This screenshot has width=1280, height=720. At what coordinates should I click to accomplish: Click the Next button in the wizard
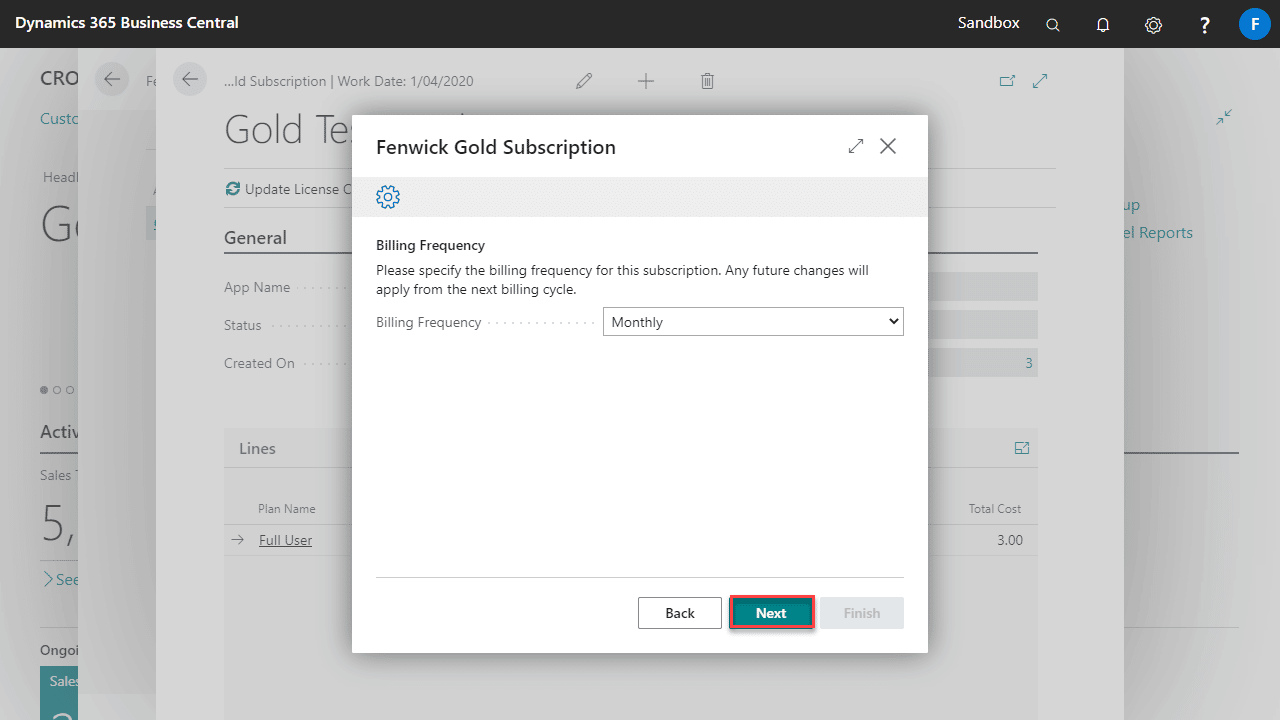771,613
